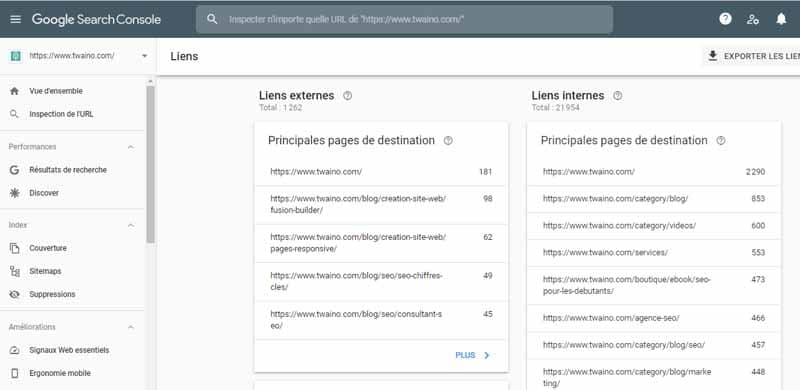Open the seo-chiffres-cles external link row

[381, 282]
